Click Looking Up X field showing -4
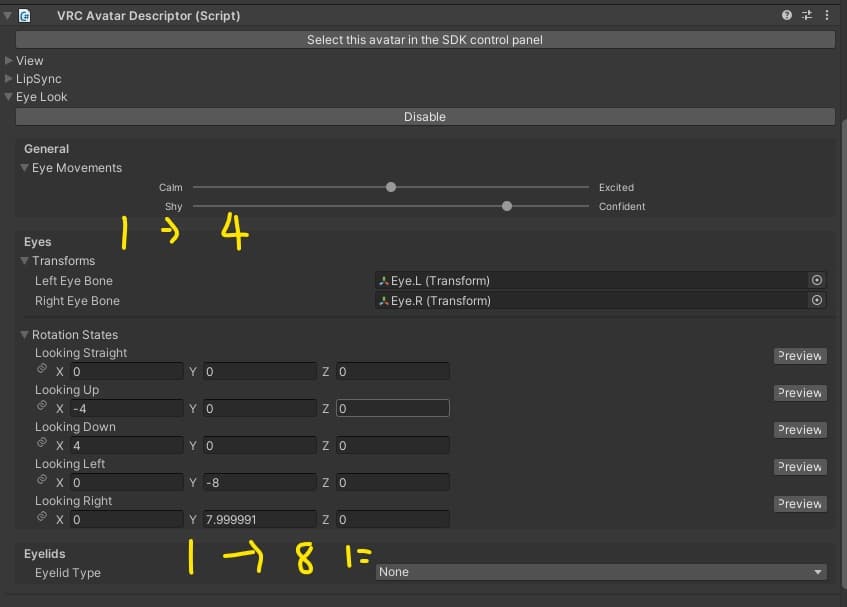847x607 pixels. 126,408
